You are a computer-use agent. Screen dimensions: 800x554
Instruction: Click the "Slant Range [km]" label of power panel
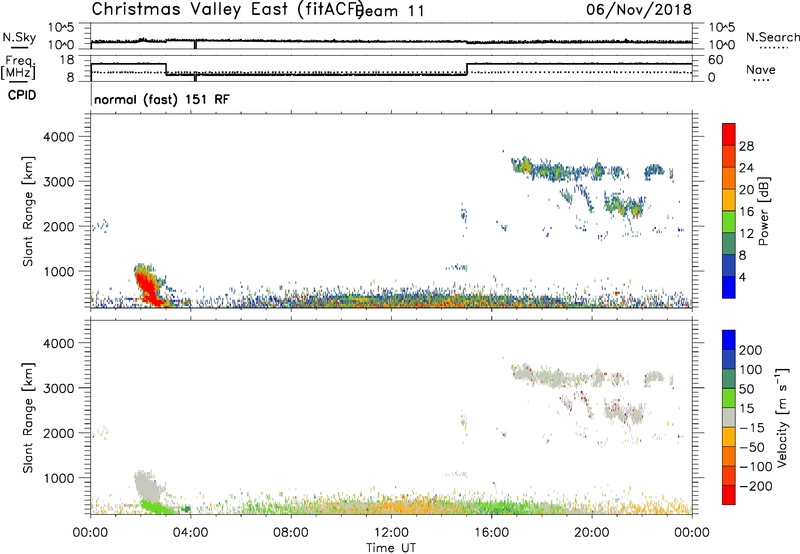point(28,212)
